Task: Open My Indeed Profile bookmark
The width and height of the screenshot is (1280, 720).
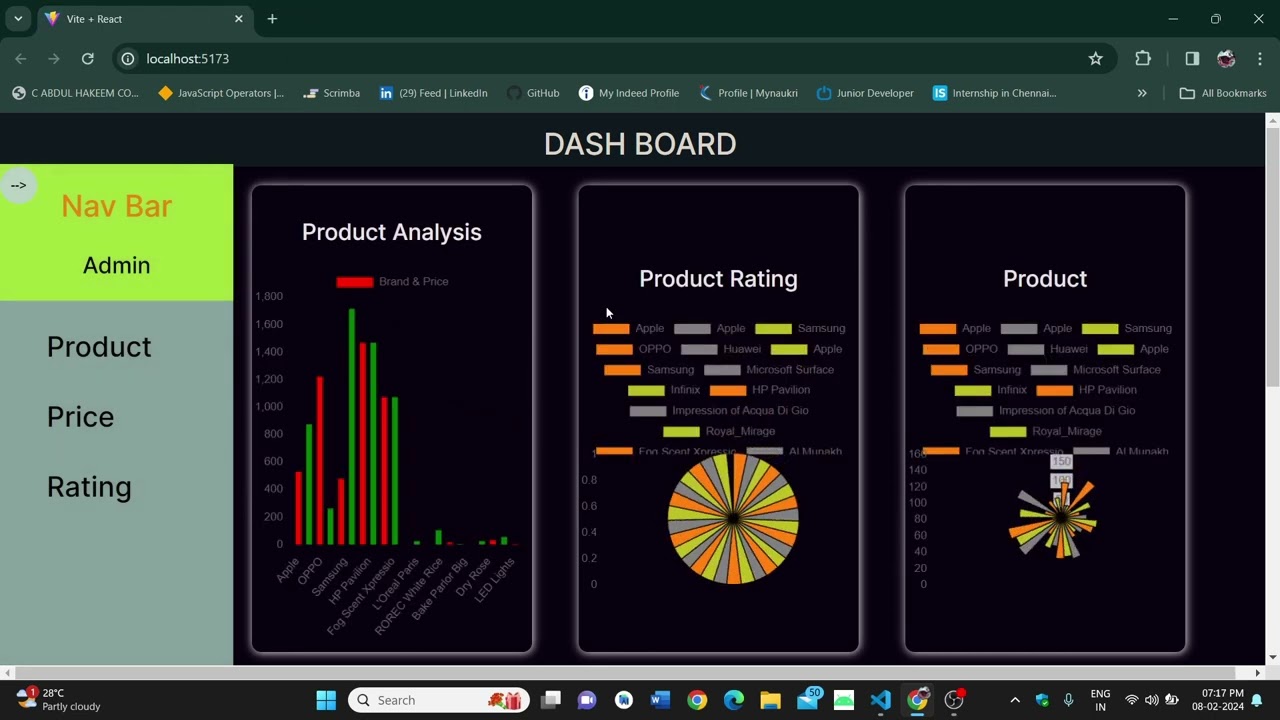Action: pyautogui.click(x=628, y=93)
